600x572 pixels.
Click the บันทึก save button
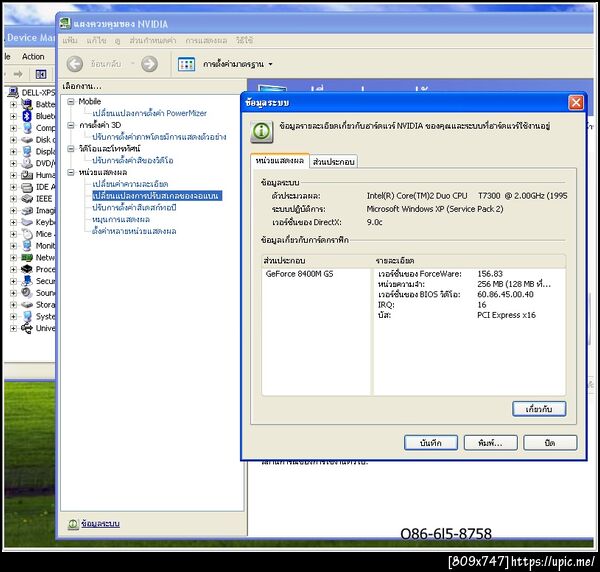coord(431,443)
